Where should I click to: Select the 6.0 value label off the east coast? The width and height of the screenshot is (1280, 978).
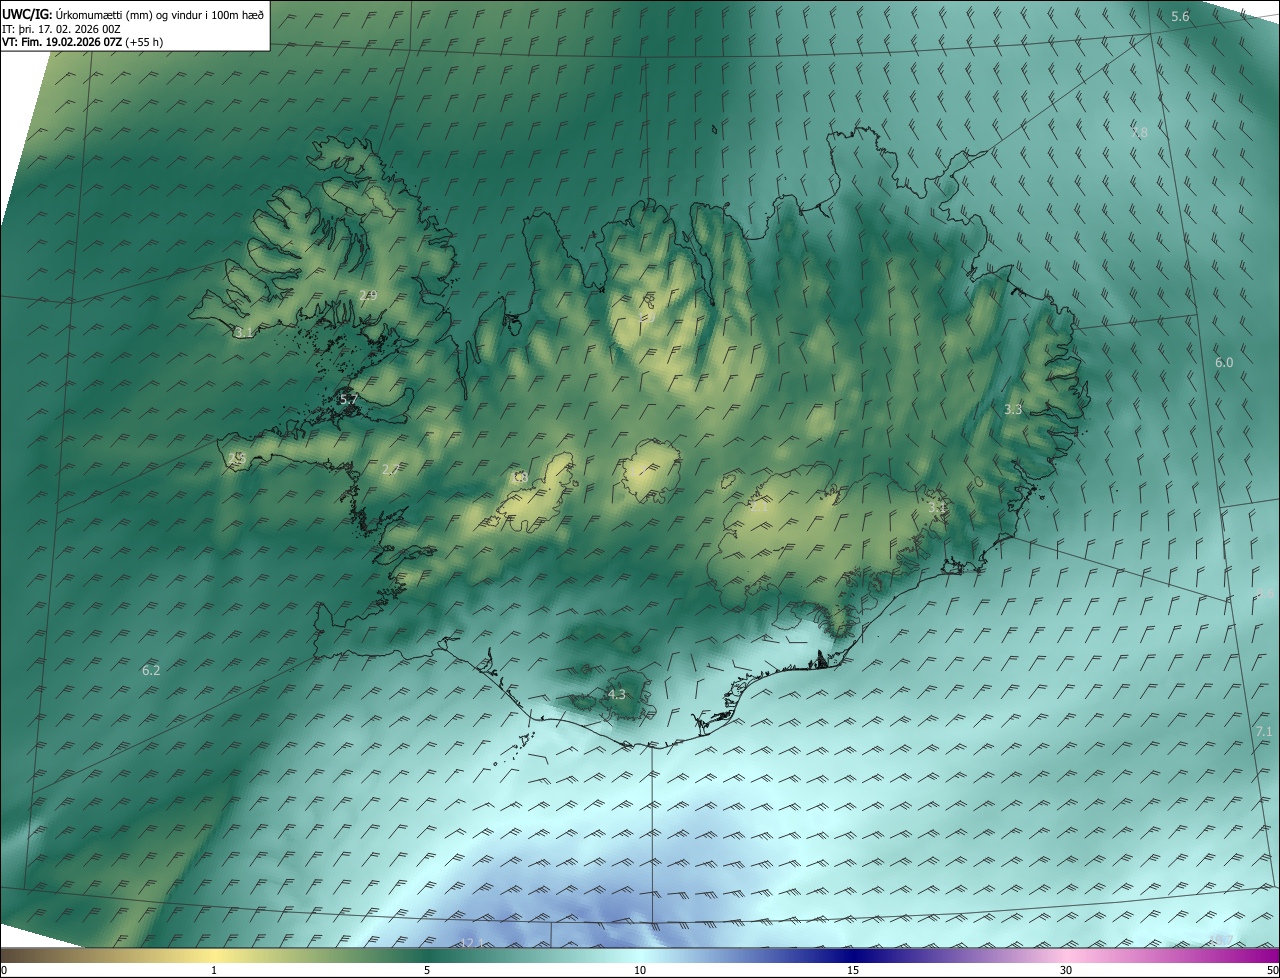(x=1224, y=362)
